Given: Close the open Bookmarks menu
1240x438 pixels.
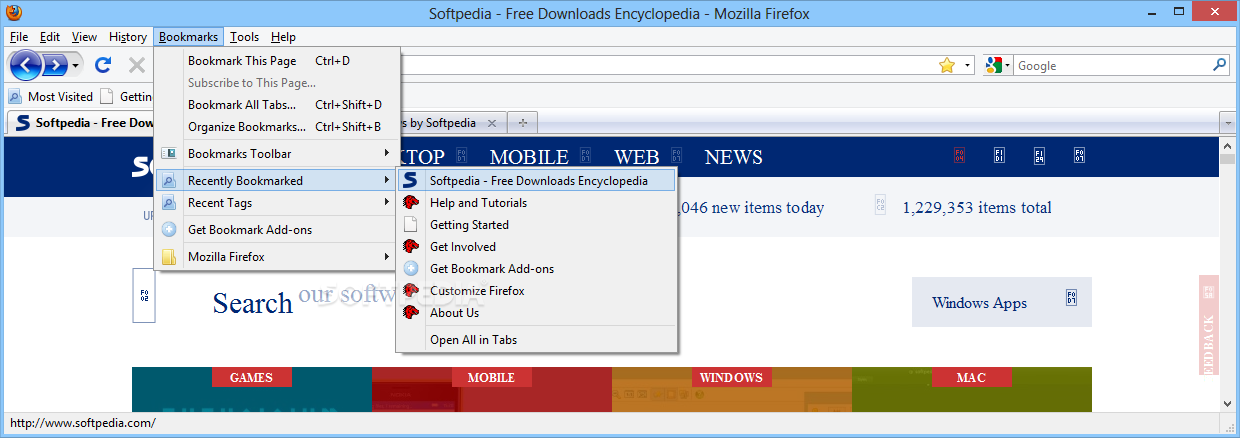Looking at the screenshot, I should click(188, 37).
